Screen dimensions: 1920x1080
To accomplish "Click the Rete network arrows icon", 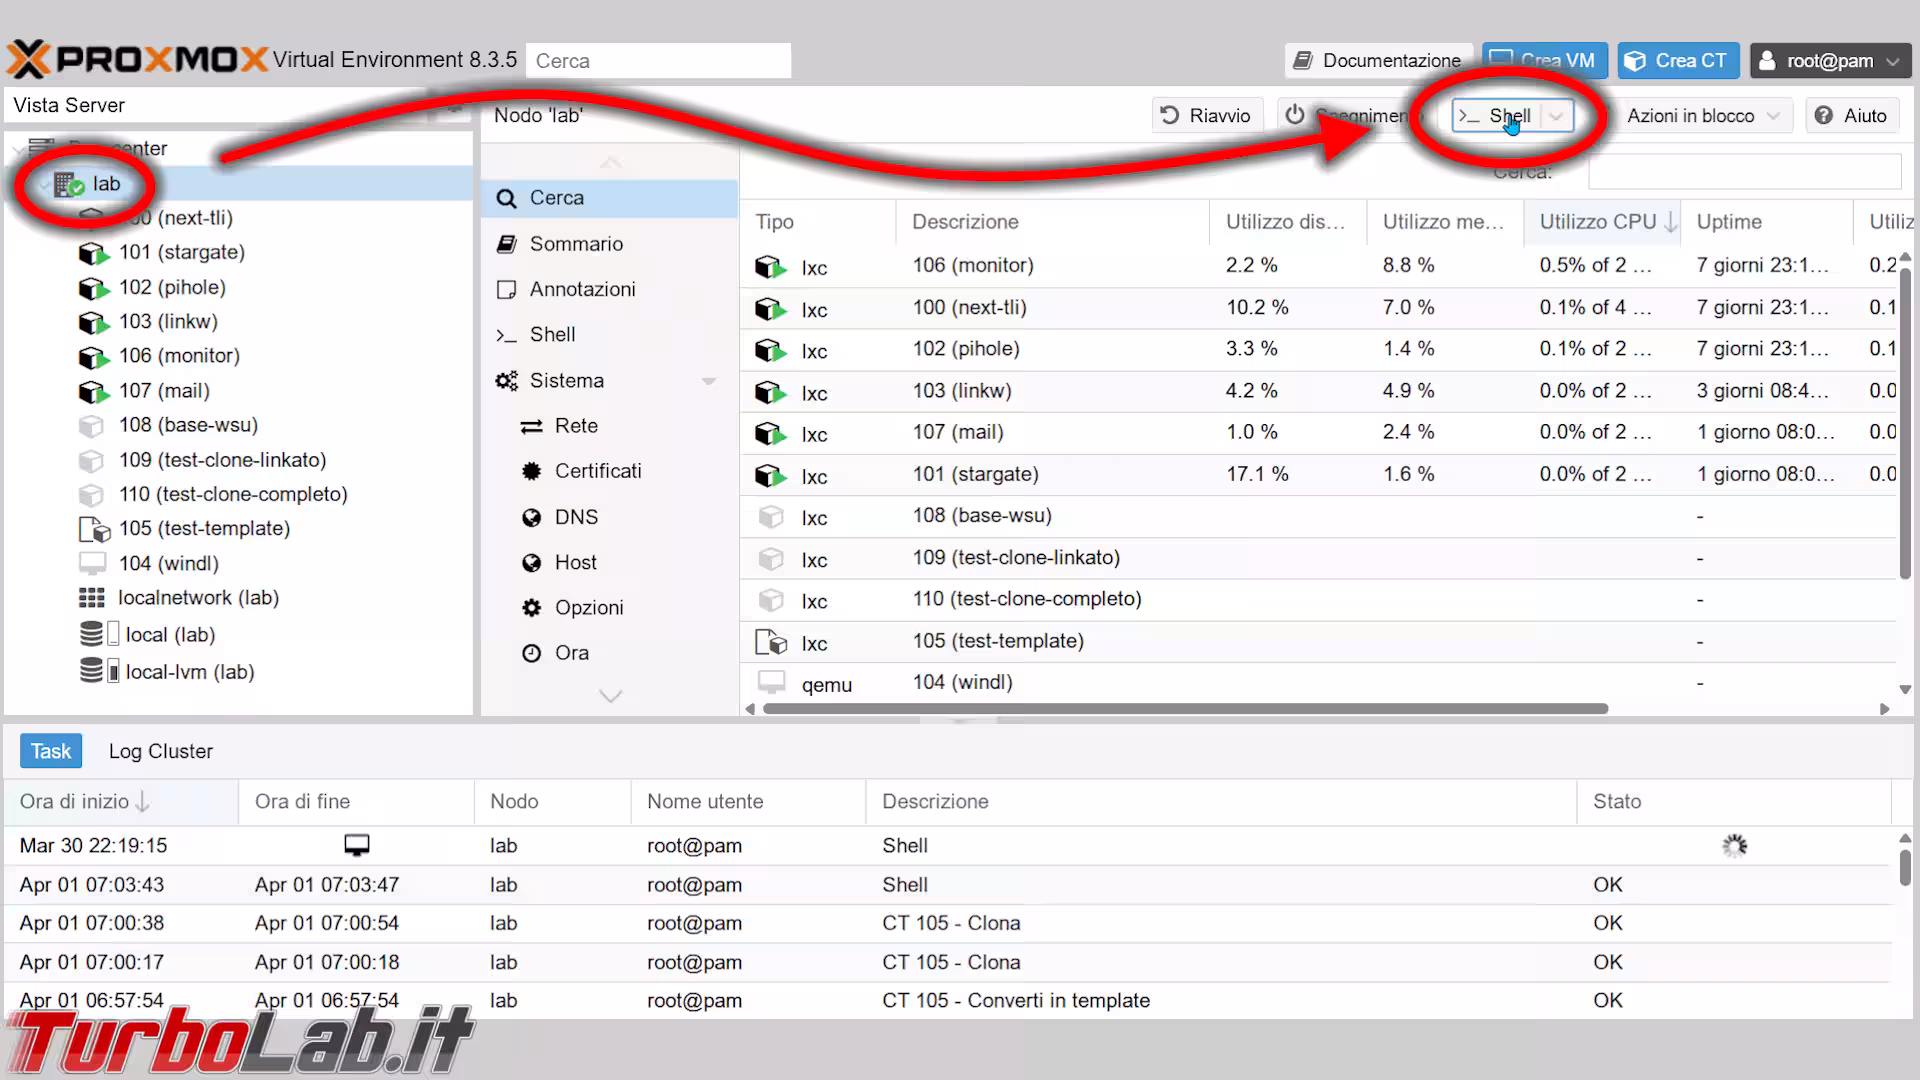I will click(x=531, y=426).
